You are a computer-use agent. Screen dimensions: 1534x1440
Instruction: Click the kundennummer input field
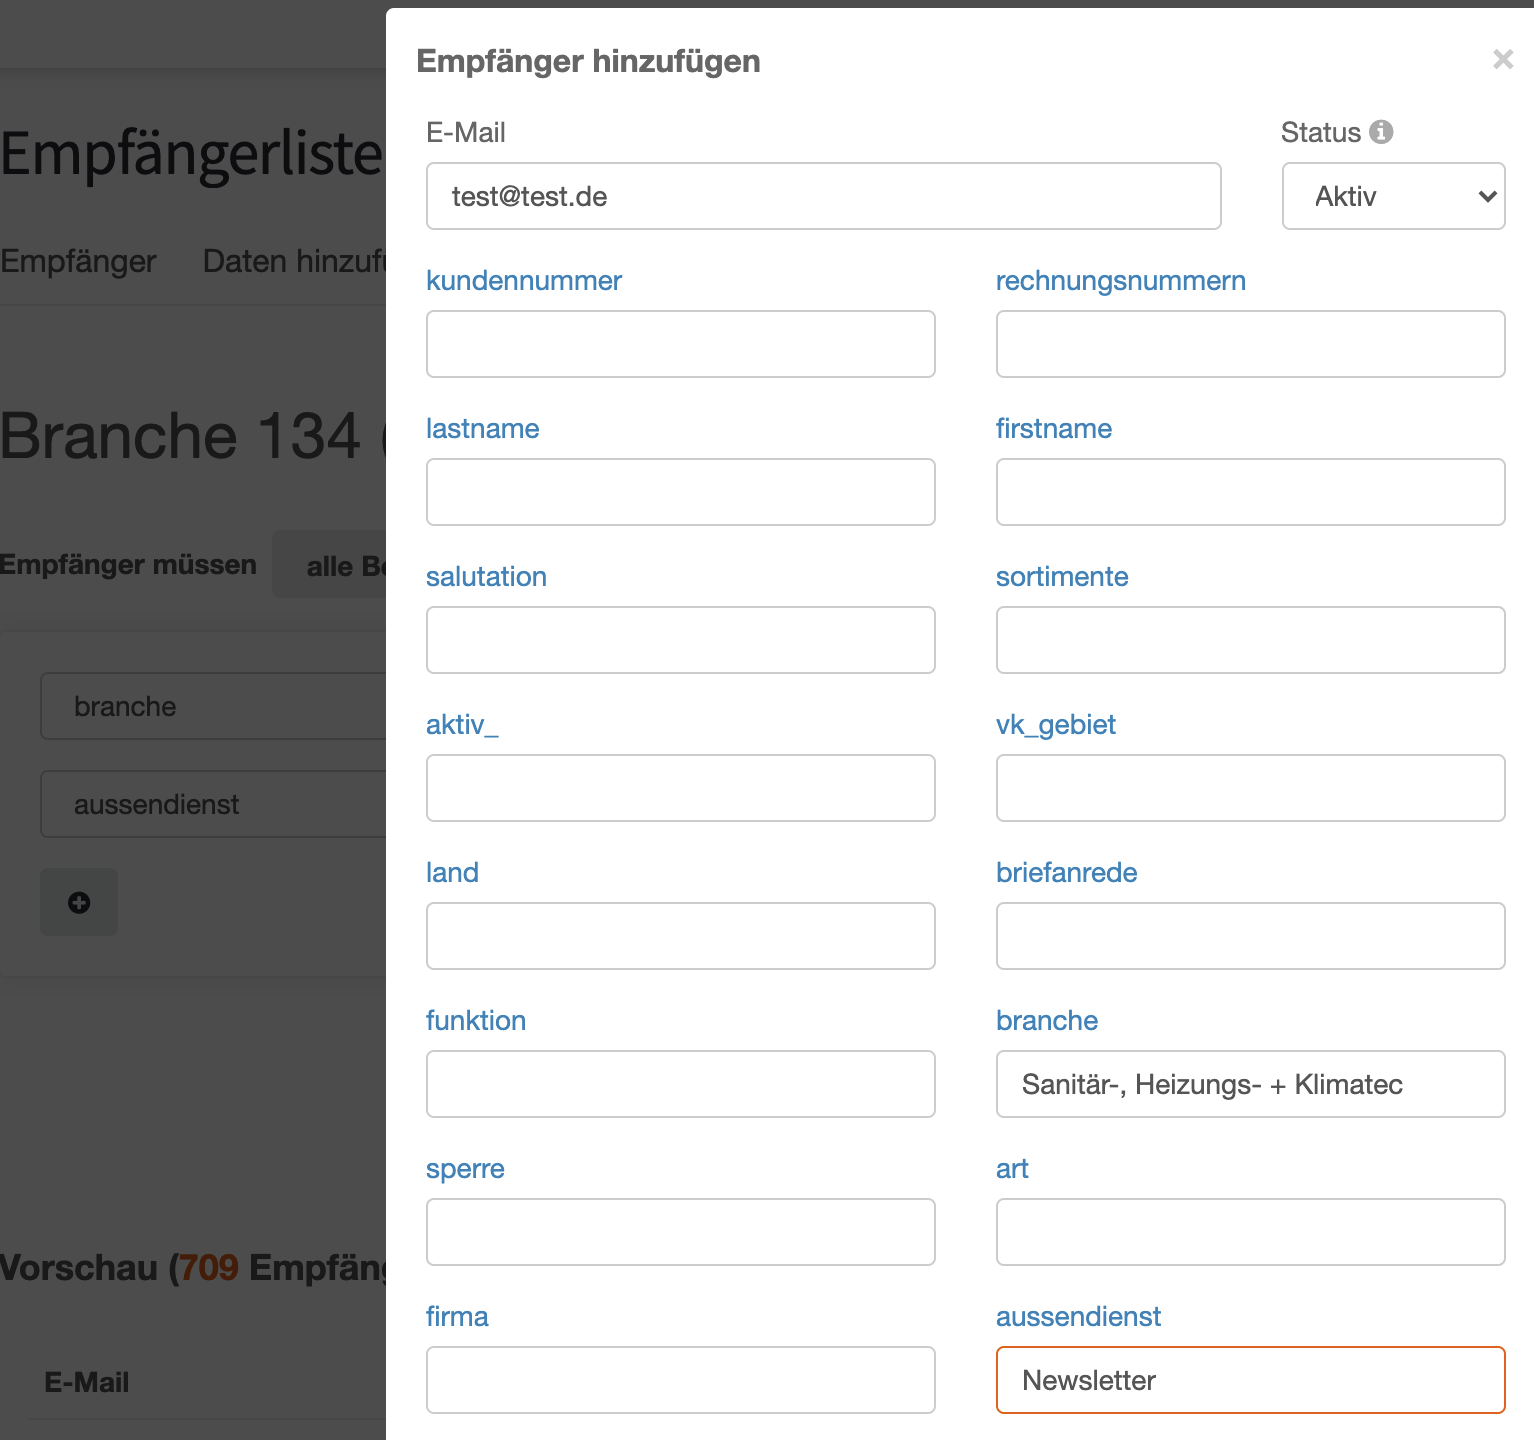(680, 344)
